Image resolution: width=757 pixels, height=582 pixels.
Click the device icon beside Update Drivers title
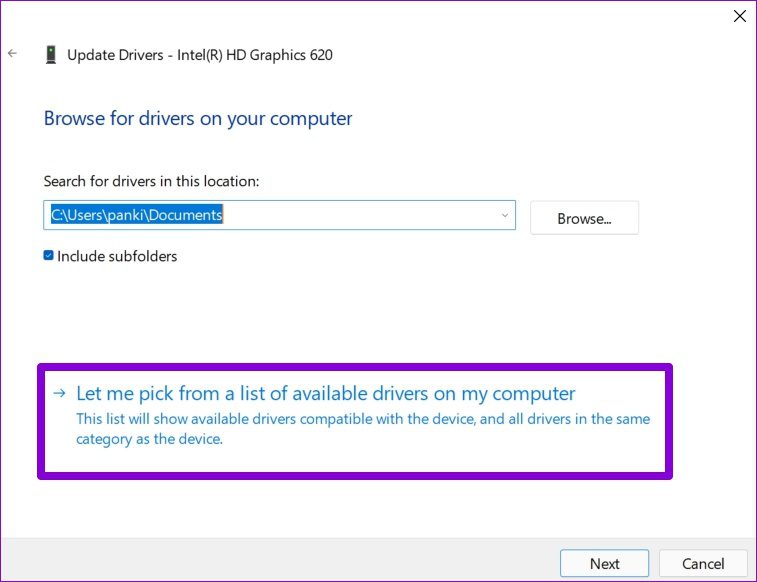tap(50, 55)
